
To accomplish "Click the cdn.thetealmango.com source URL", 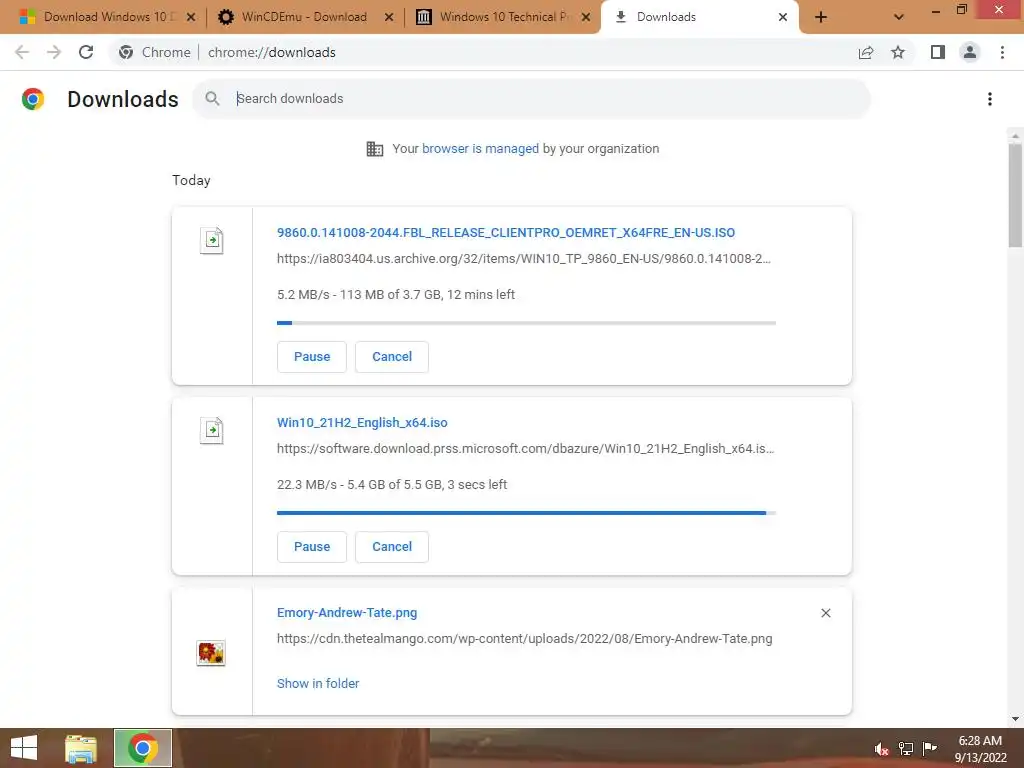I will [524, 639].
